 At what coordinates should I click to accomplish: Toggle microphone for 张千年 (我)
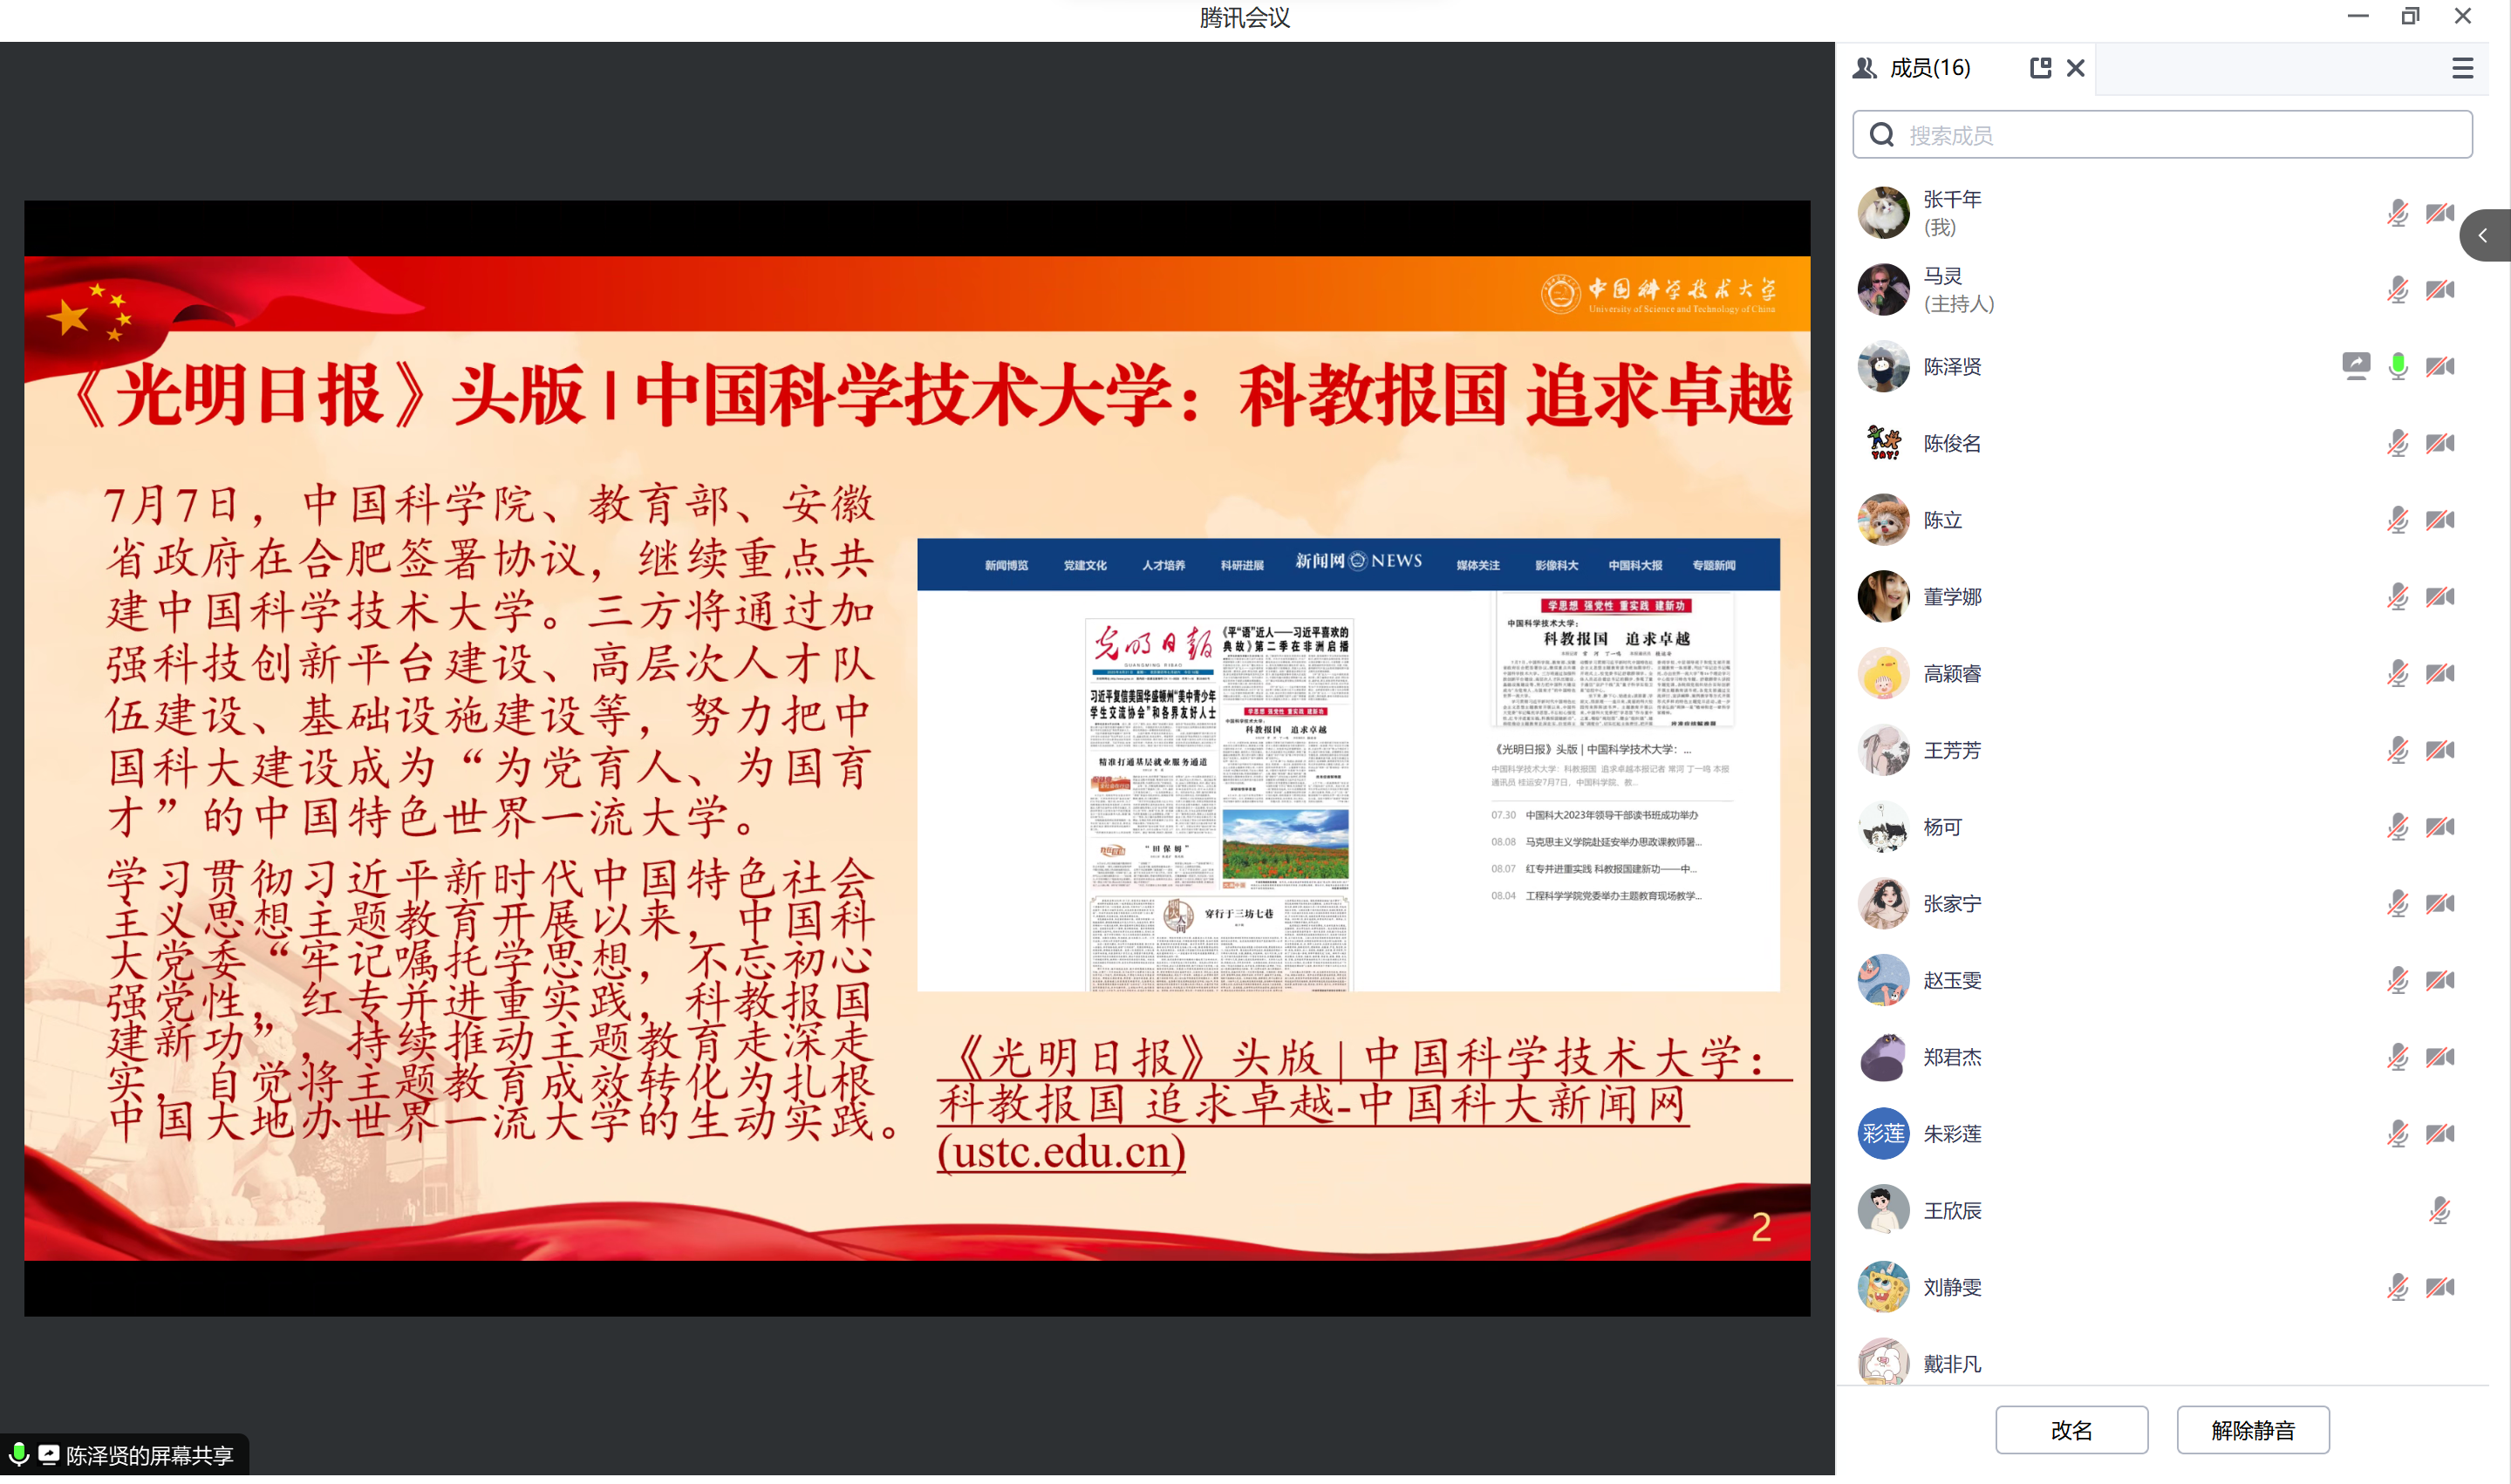coord(2397,213)
